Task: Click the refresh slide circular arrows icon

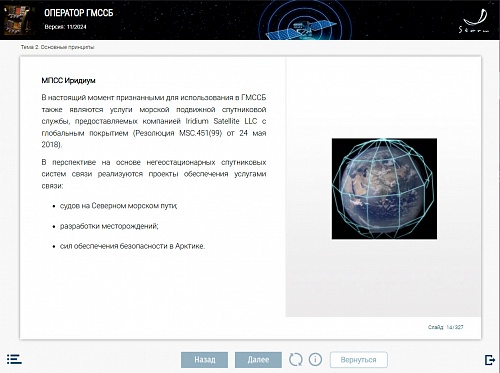Action: [296, 359]
